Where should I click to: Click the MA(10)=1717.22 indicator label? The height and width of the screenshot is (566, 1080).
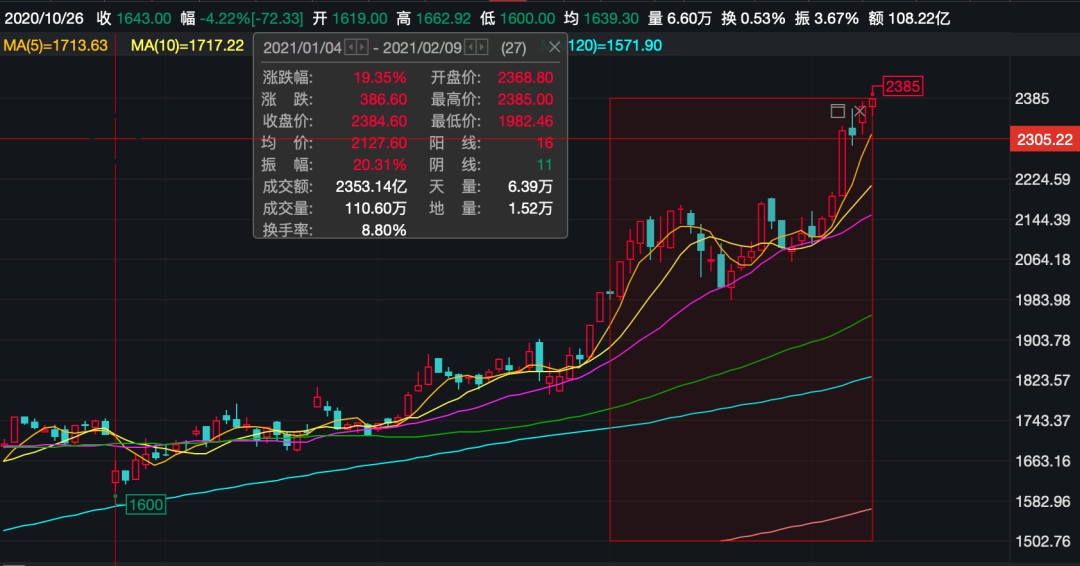coord(187,45)
